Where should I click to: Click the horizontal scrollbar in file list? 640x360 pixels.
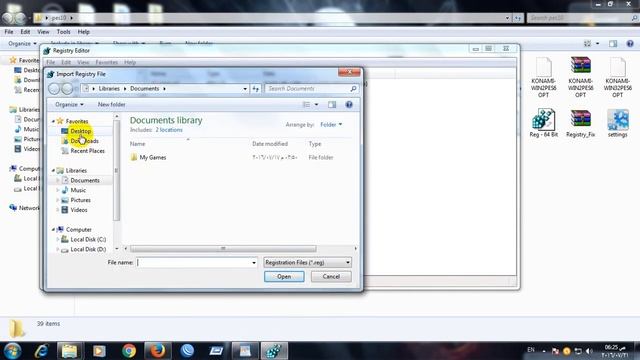coord(223,249)
